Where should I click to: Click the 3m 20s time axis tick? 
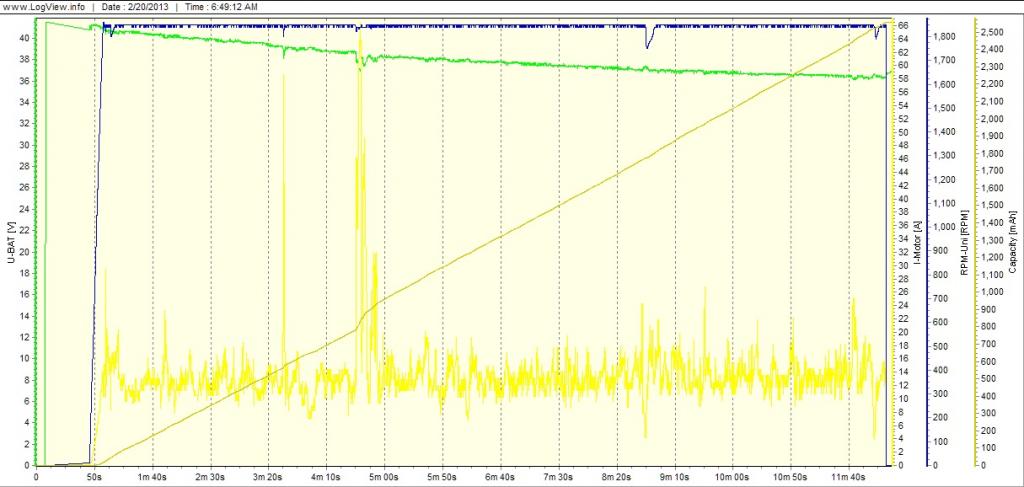(x=268, y=477)
